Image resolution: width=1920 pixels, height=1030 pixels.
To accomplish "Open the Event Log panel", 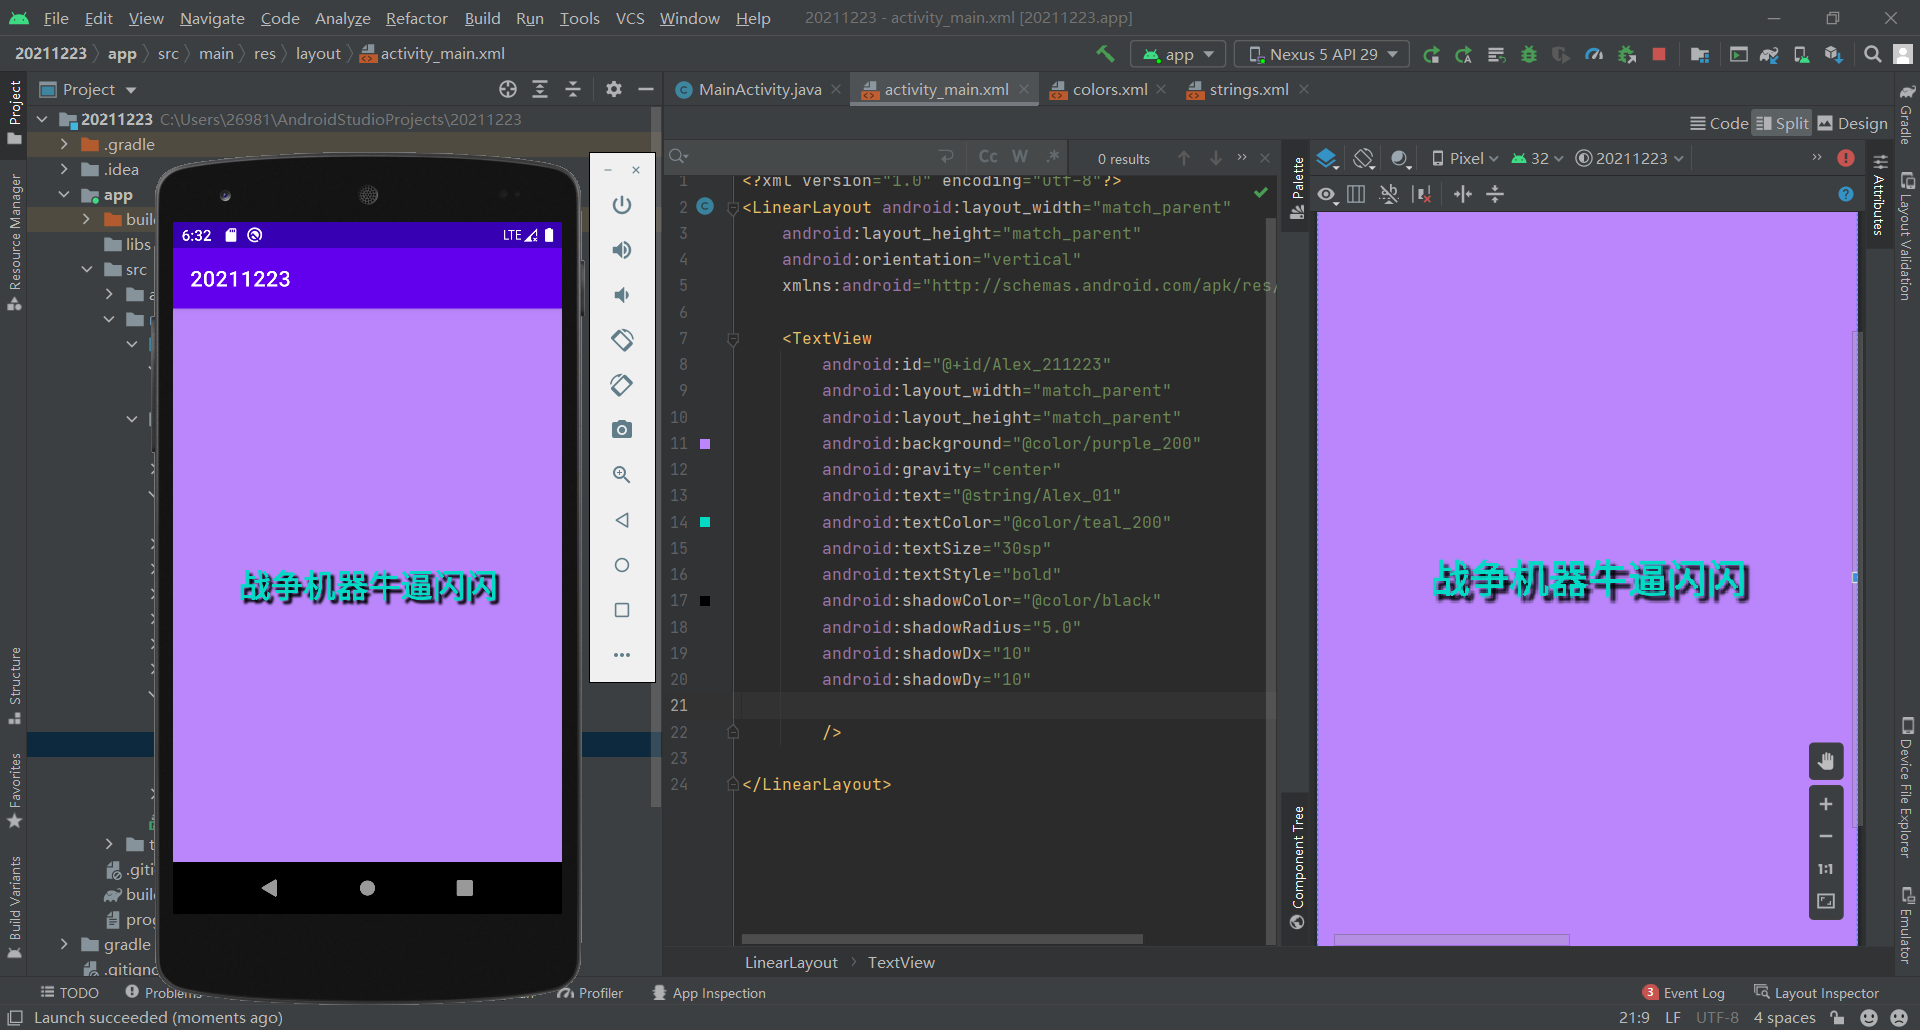I will [1693, 993].
